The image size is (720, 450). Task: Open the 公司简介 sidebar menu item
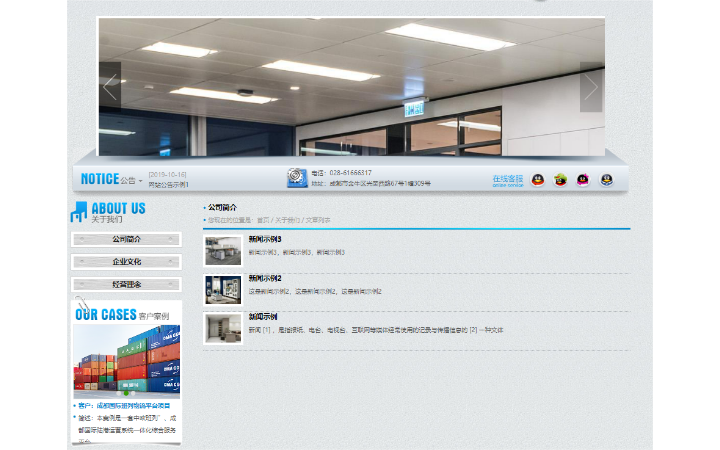click(x=127, y=240)
